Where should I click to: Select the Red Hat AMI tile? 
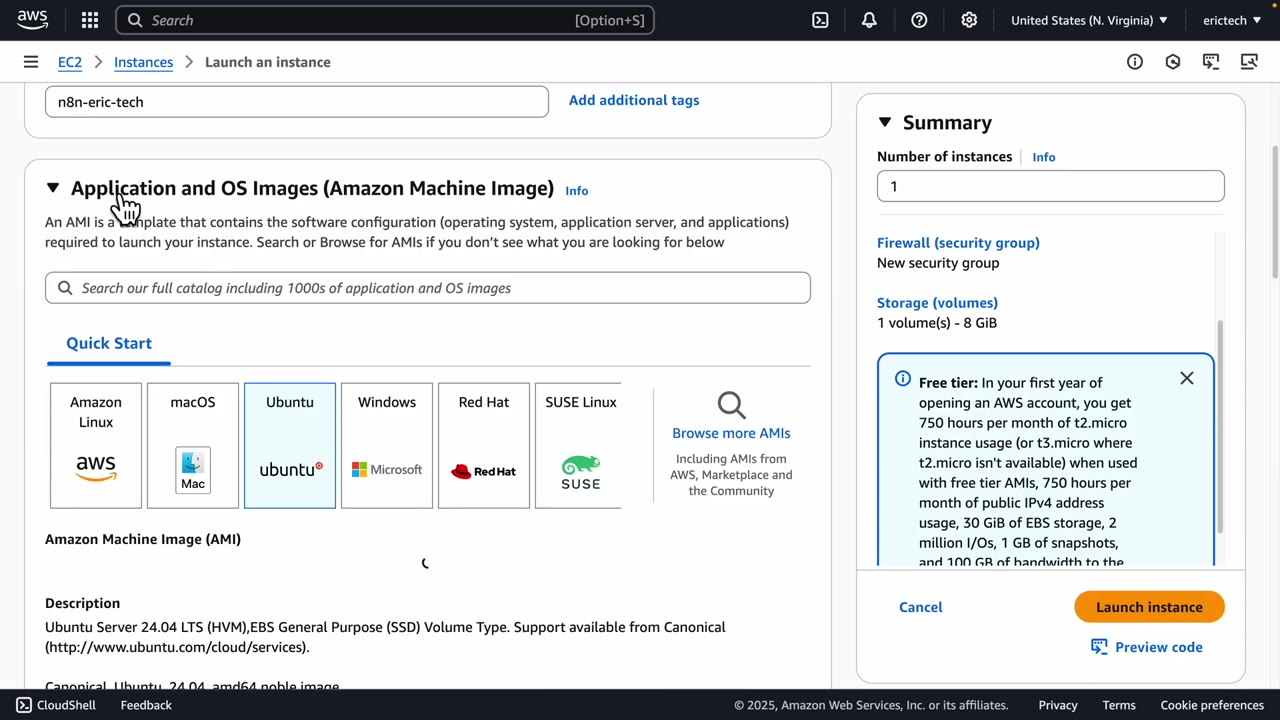click(484, 445)
